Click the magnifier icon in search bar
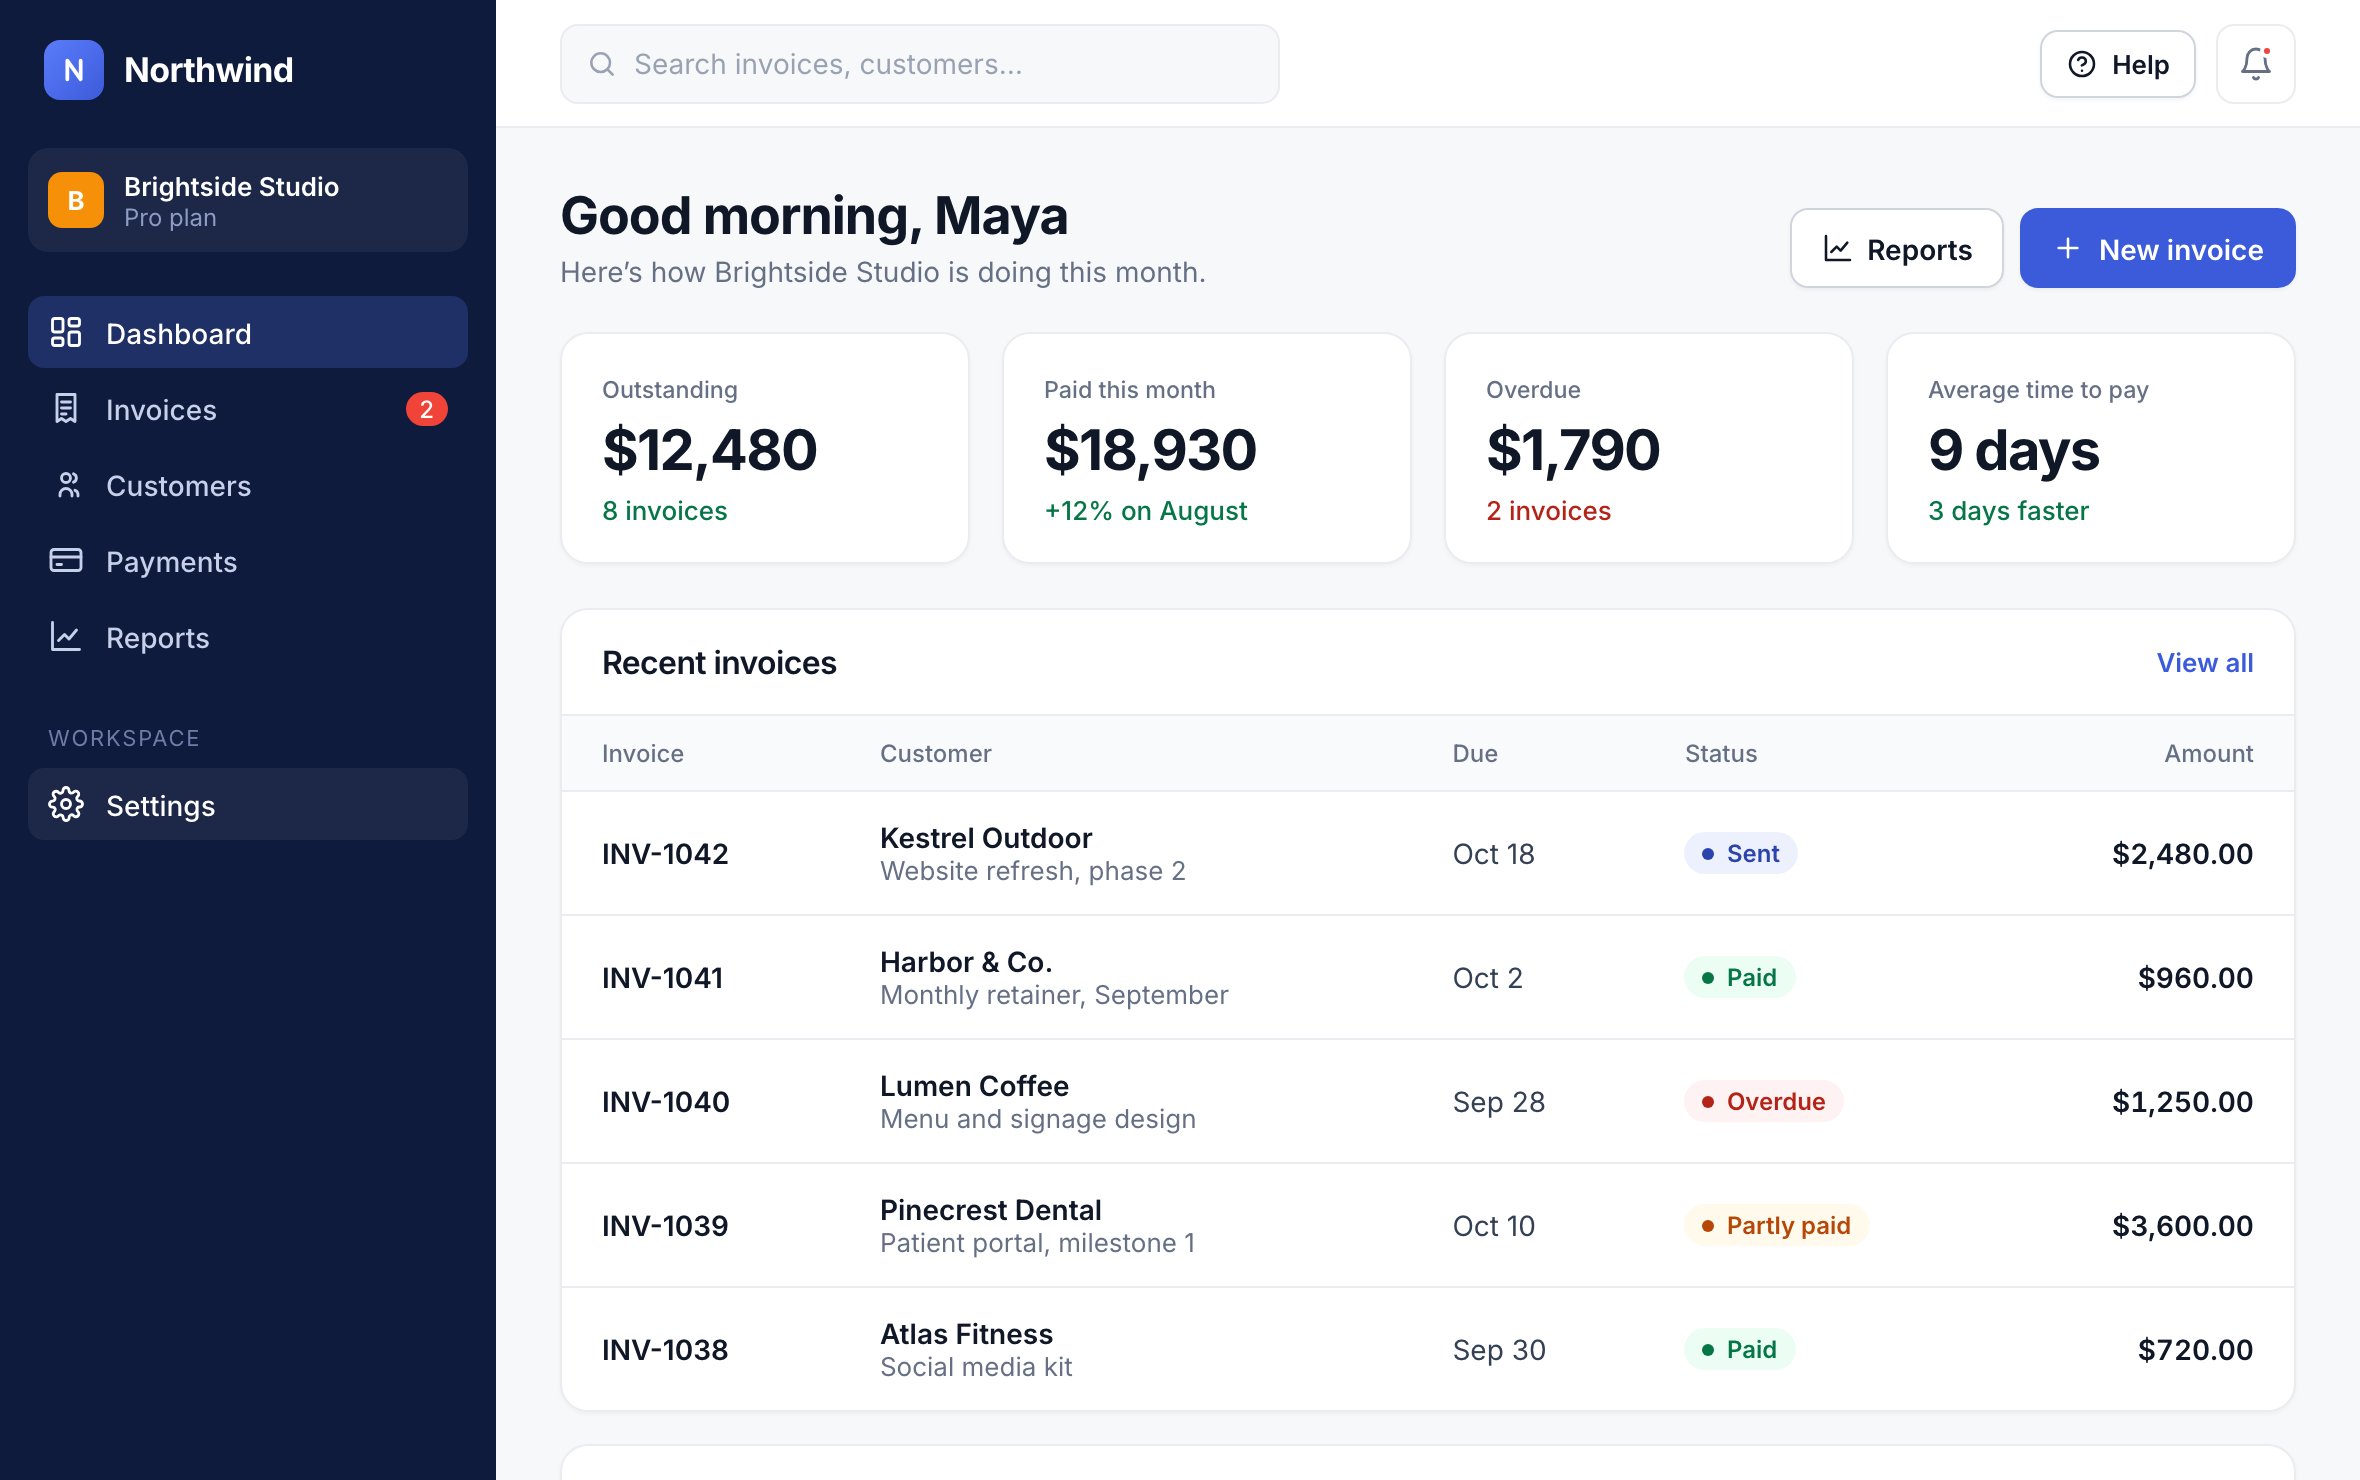 pos(602,64)
